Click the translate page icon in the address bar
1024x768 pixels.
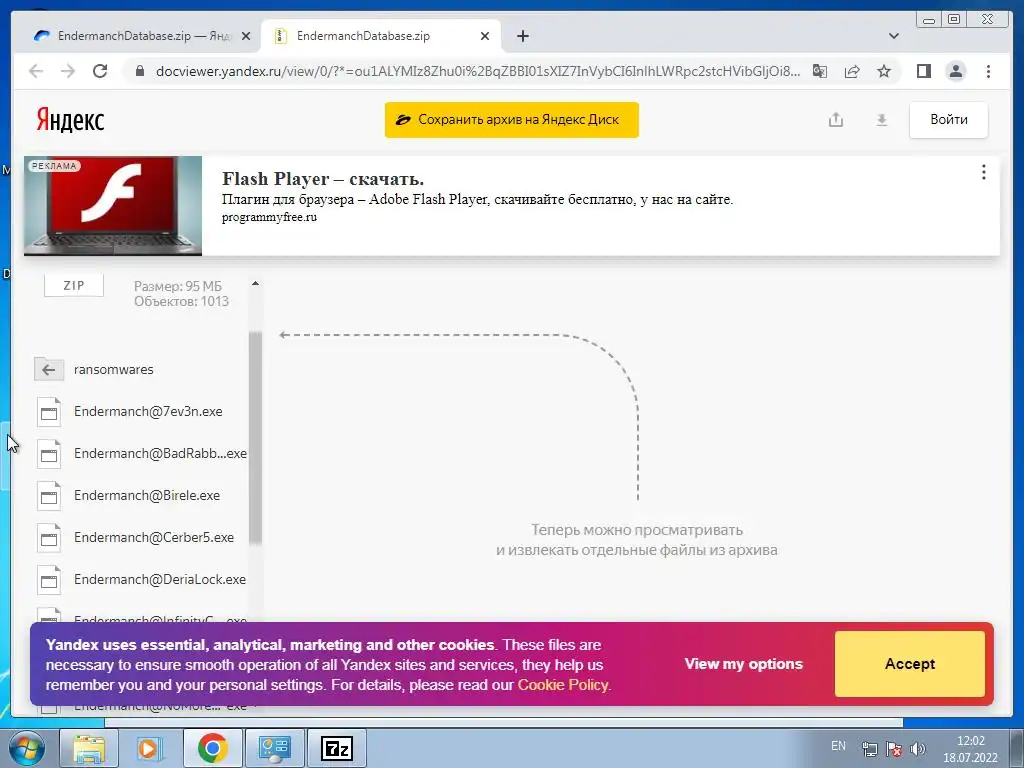tap(820, 71)
